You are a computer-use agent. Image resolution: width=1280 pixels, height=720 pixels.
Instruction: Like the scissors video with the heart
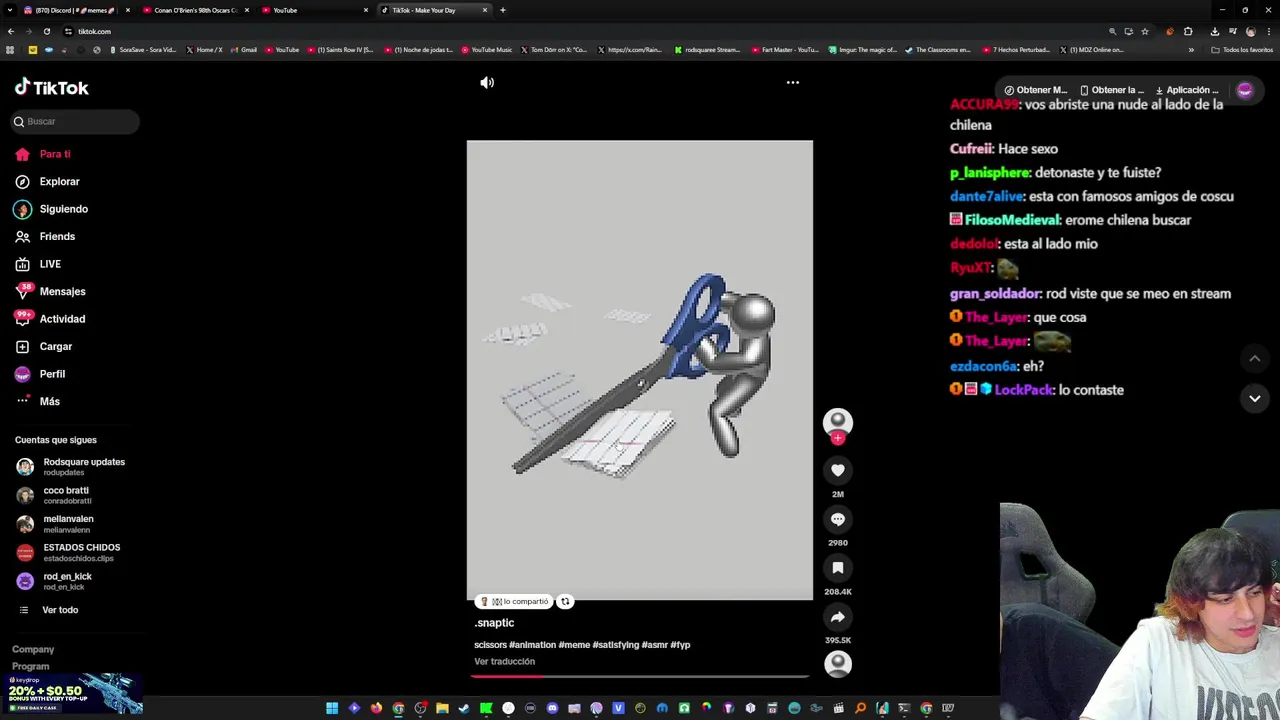point(838,470)
